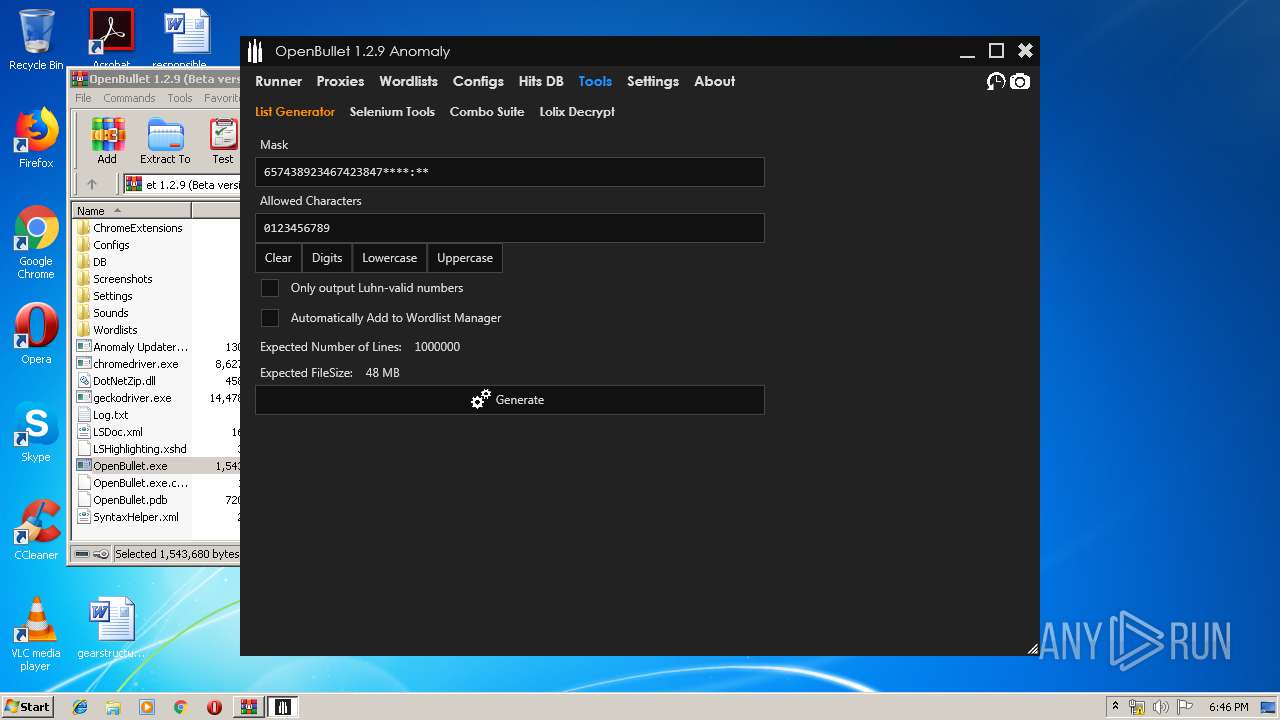The image size is (1280, 720).
Task: Click the Clear characters button
Action: point(278,258)
